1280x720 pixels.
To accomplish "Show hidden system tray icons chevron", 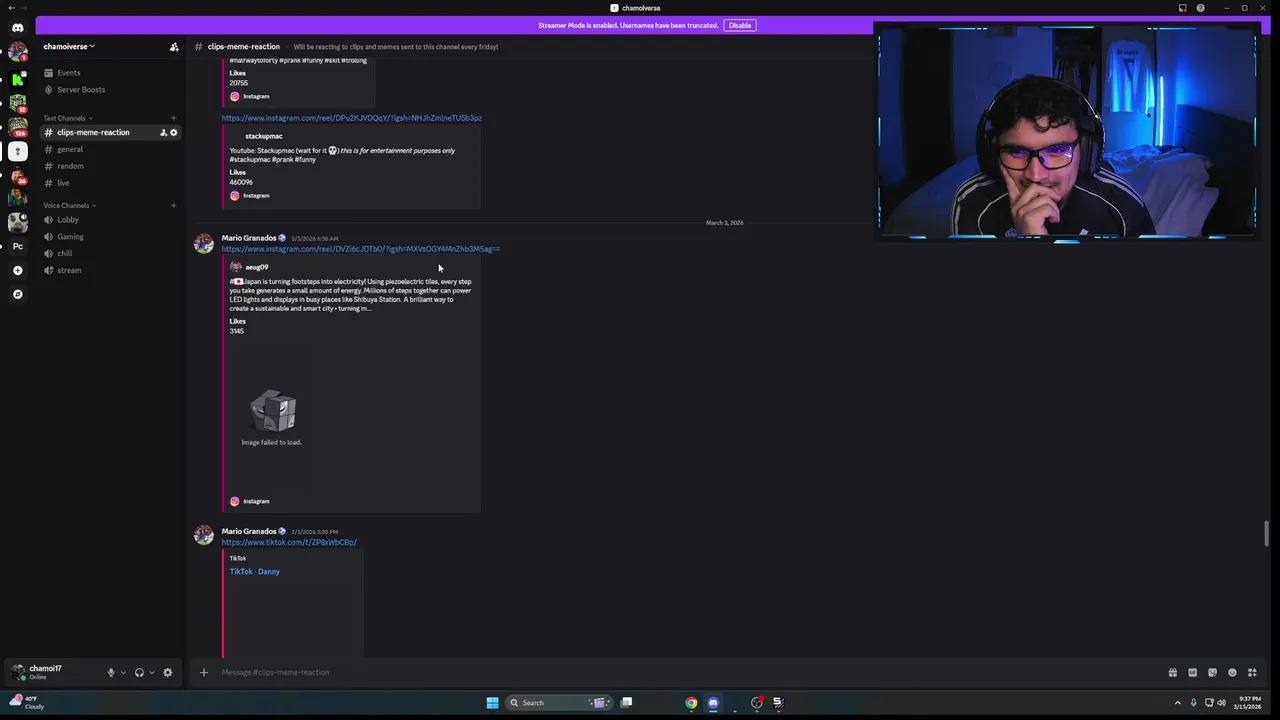I will (1177, 703).
